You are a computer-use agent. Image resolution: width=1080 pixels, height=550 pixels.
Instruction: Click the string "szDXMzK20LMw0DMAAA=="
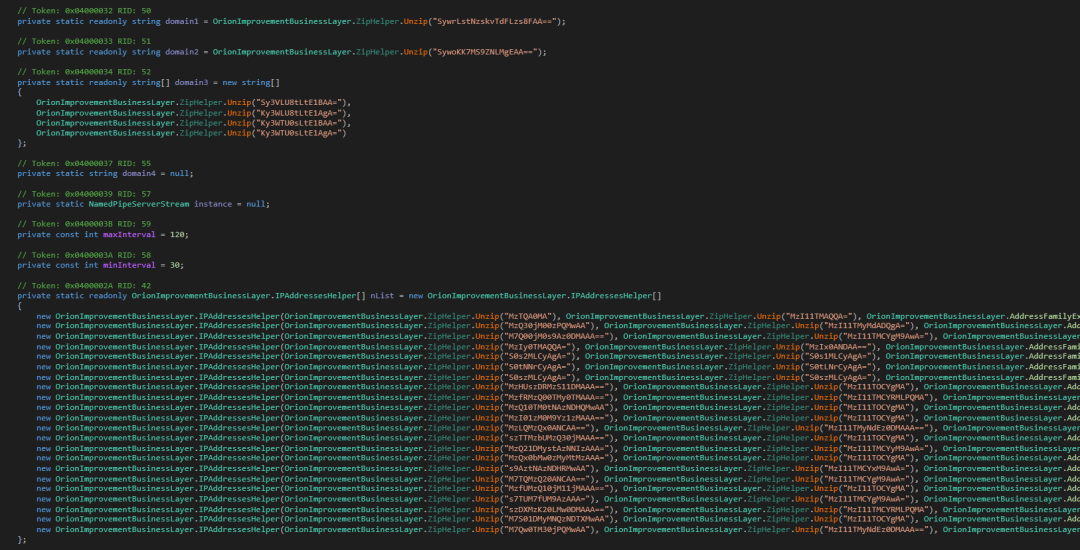tap(555, 509)
